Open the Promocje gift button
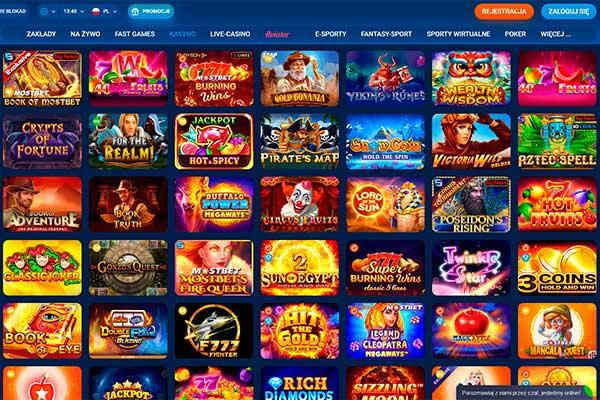 (150, 11)
